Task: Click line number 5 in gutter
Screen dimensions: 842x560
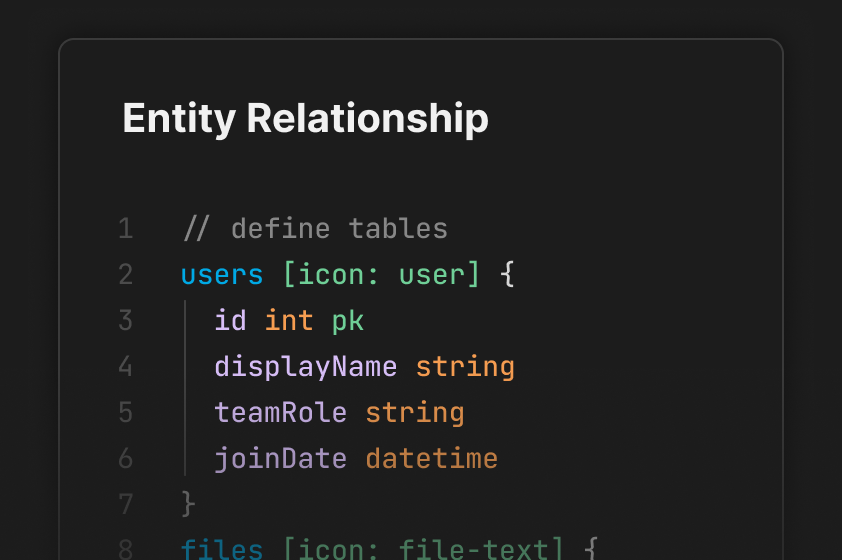Action: coord(125,413)
